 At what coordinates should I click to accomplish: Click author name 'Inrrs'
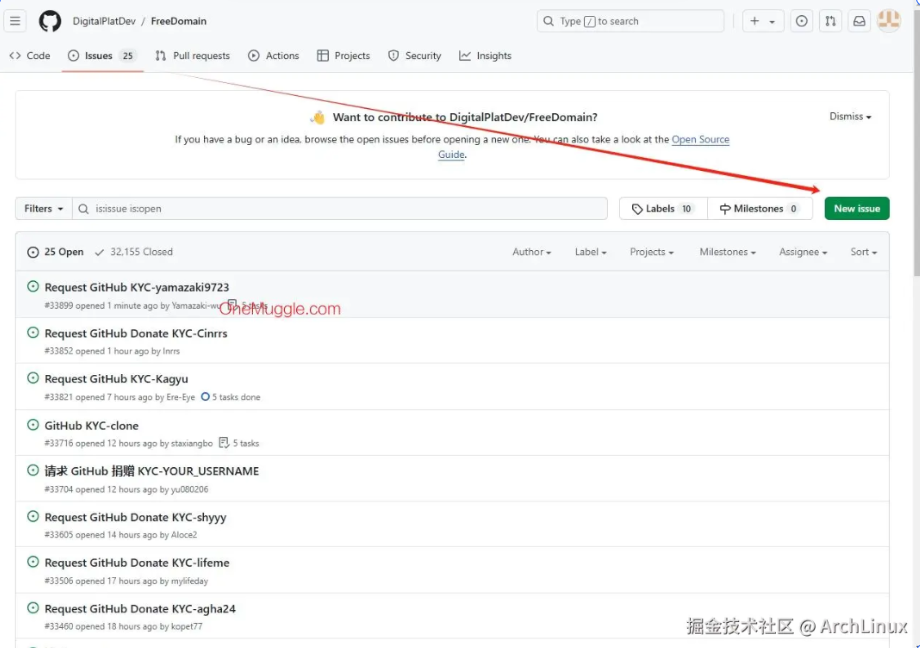pyautogui.click(x=171, y=351)
